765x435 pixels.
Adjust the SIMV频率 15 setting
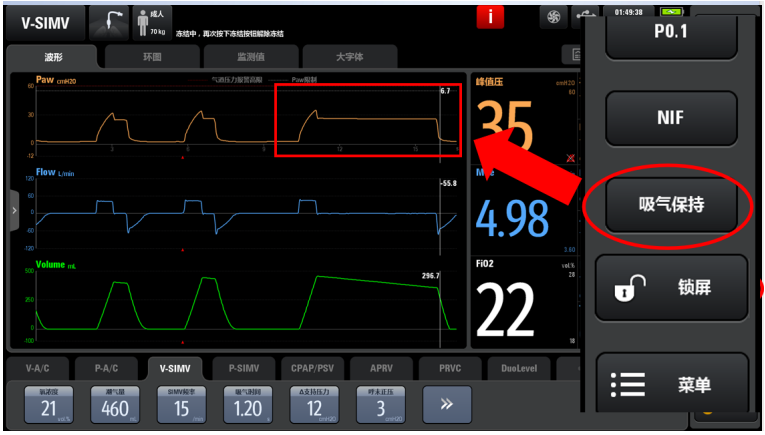tap(181, 405)
